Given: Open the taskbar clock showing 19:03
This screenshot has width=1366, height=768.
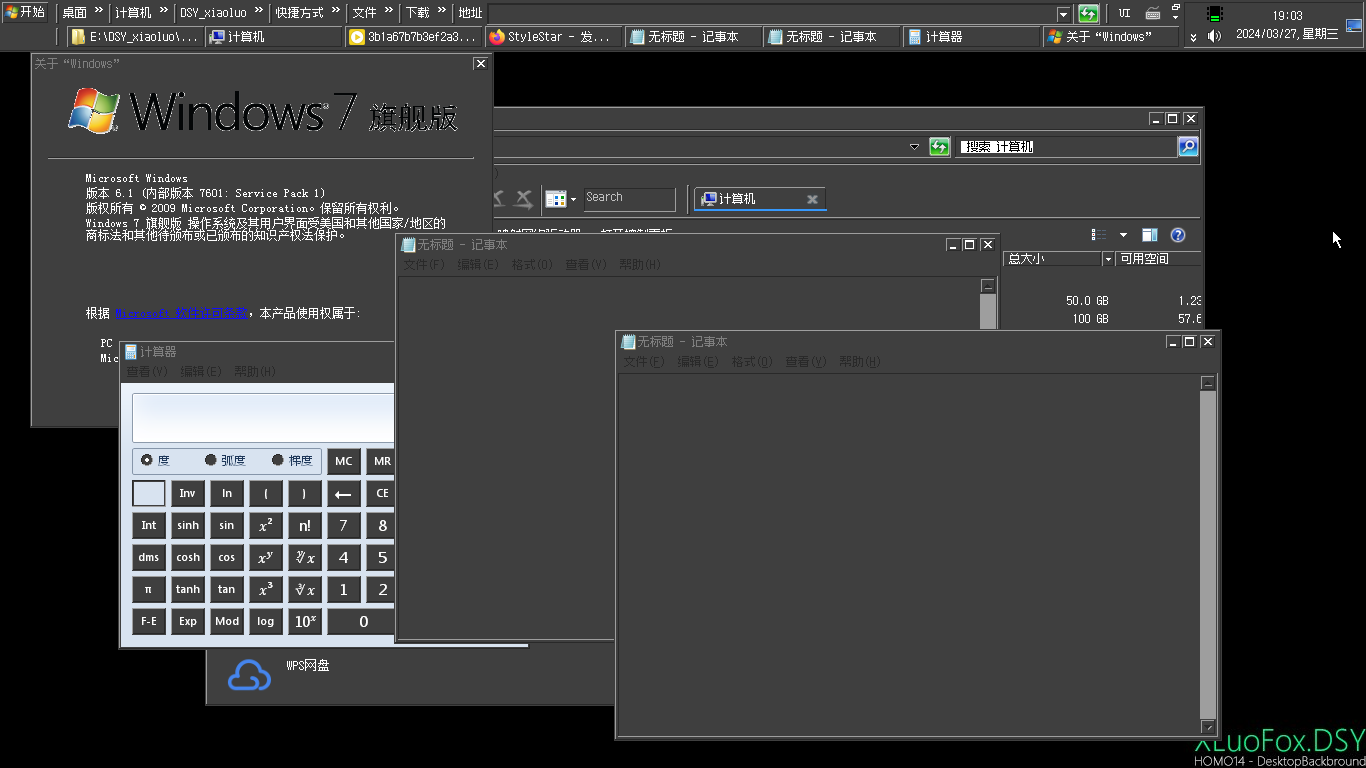Looking at the screenshot, I should pyautogui.click(x=1287, y=16).
